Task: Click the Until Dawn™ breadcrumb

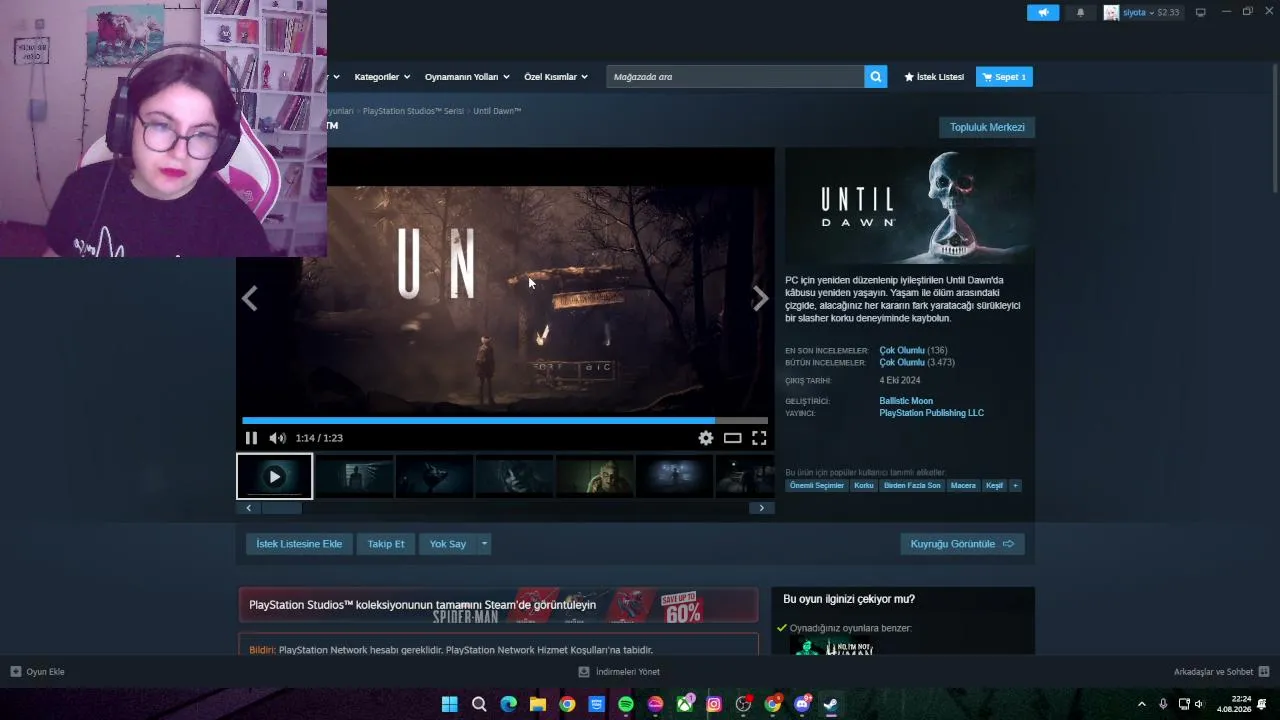Action: point(497,111)
